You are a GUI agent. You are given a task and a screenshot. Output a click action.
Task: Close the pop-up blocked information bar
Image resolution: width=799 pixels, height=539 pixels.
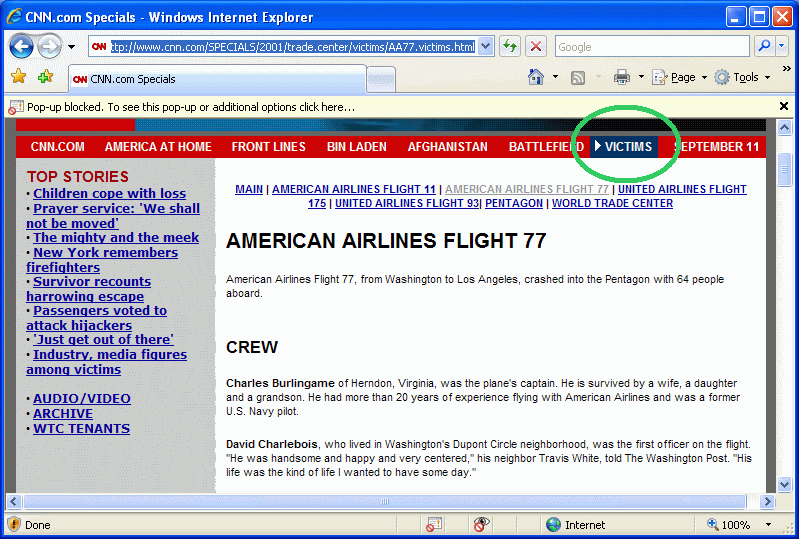tap(784, 106)
